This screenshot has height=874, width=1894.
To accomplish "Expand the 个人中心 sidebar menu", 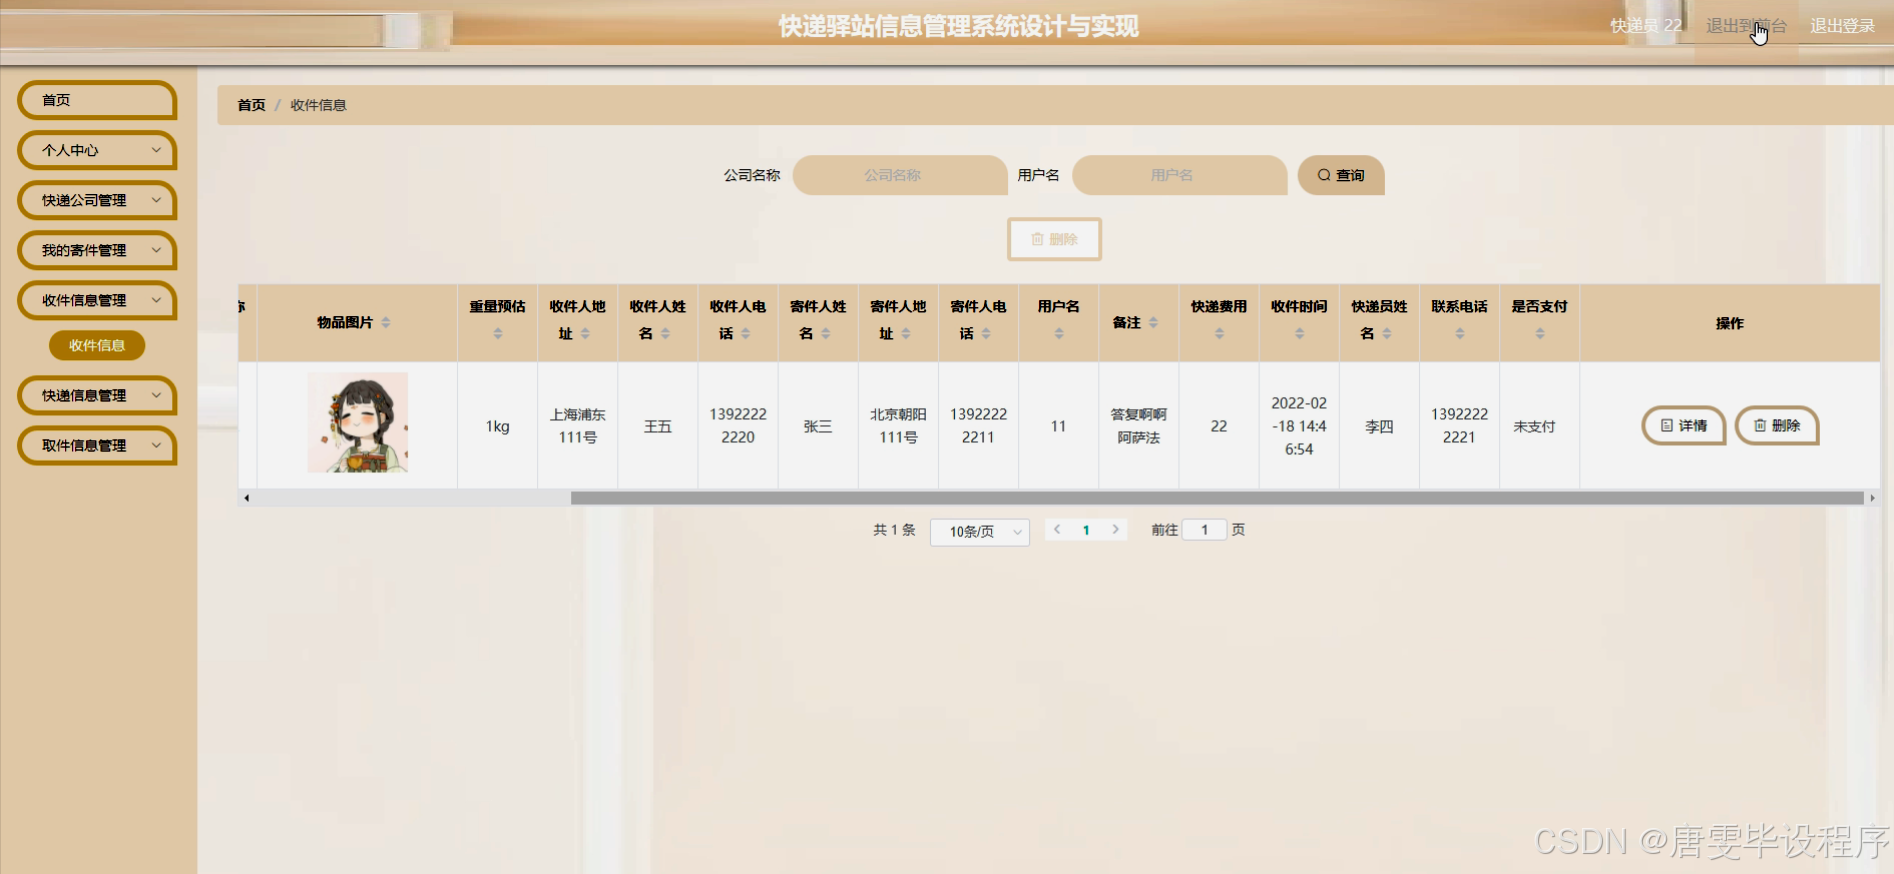I will [97, 150].
